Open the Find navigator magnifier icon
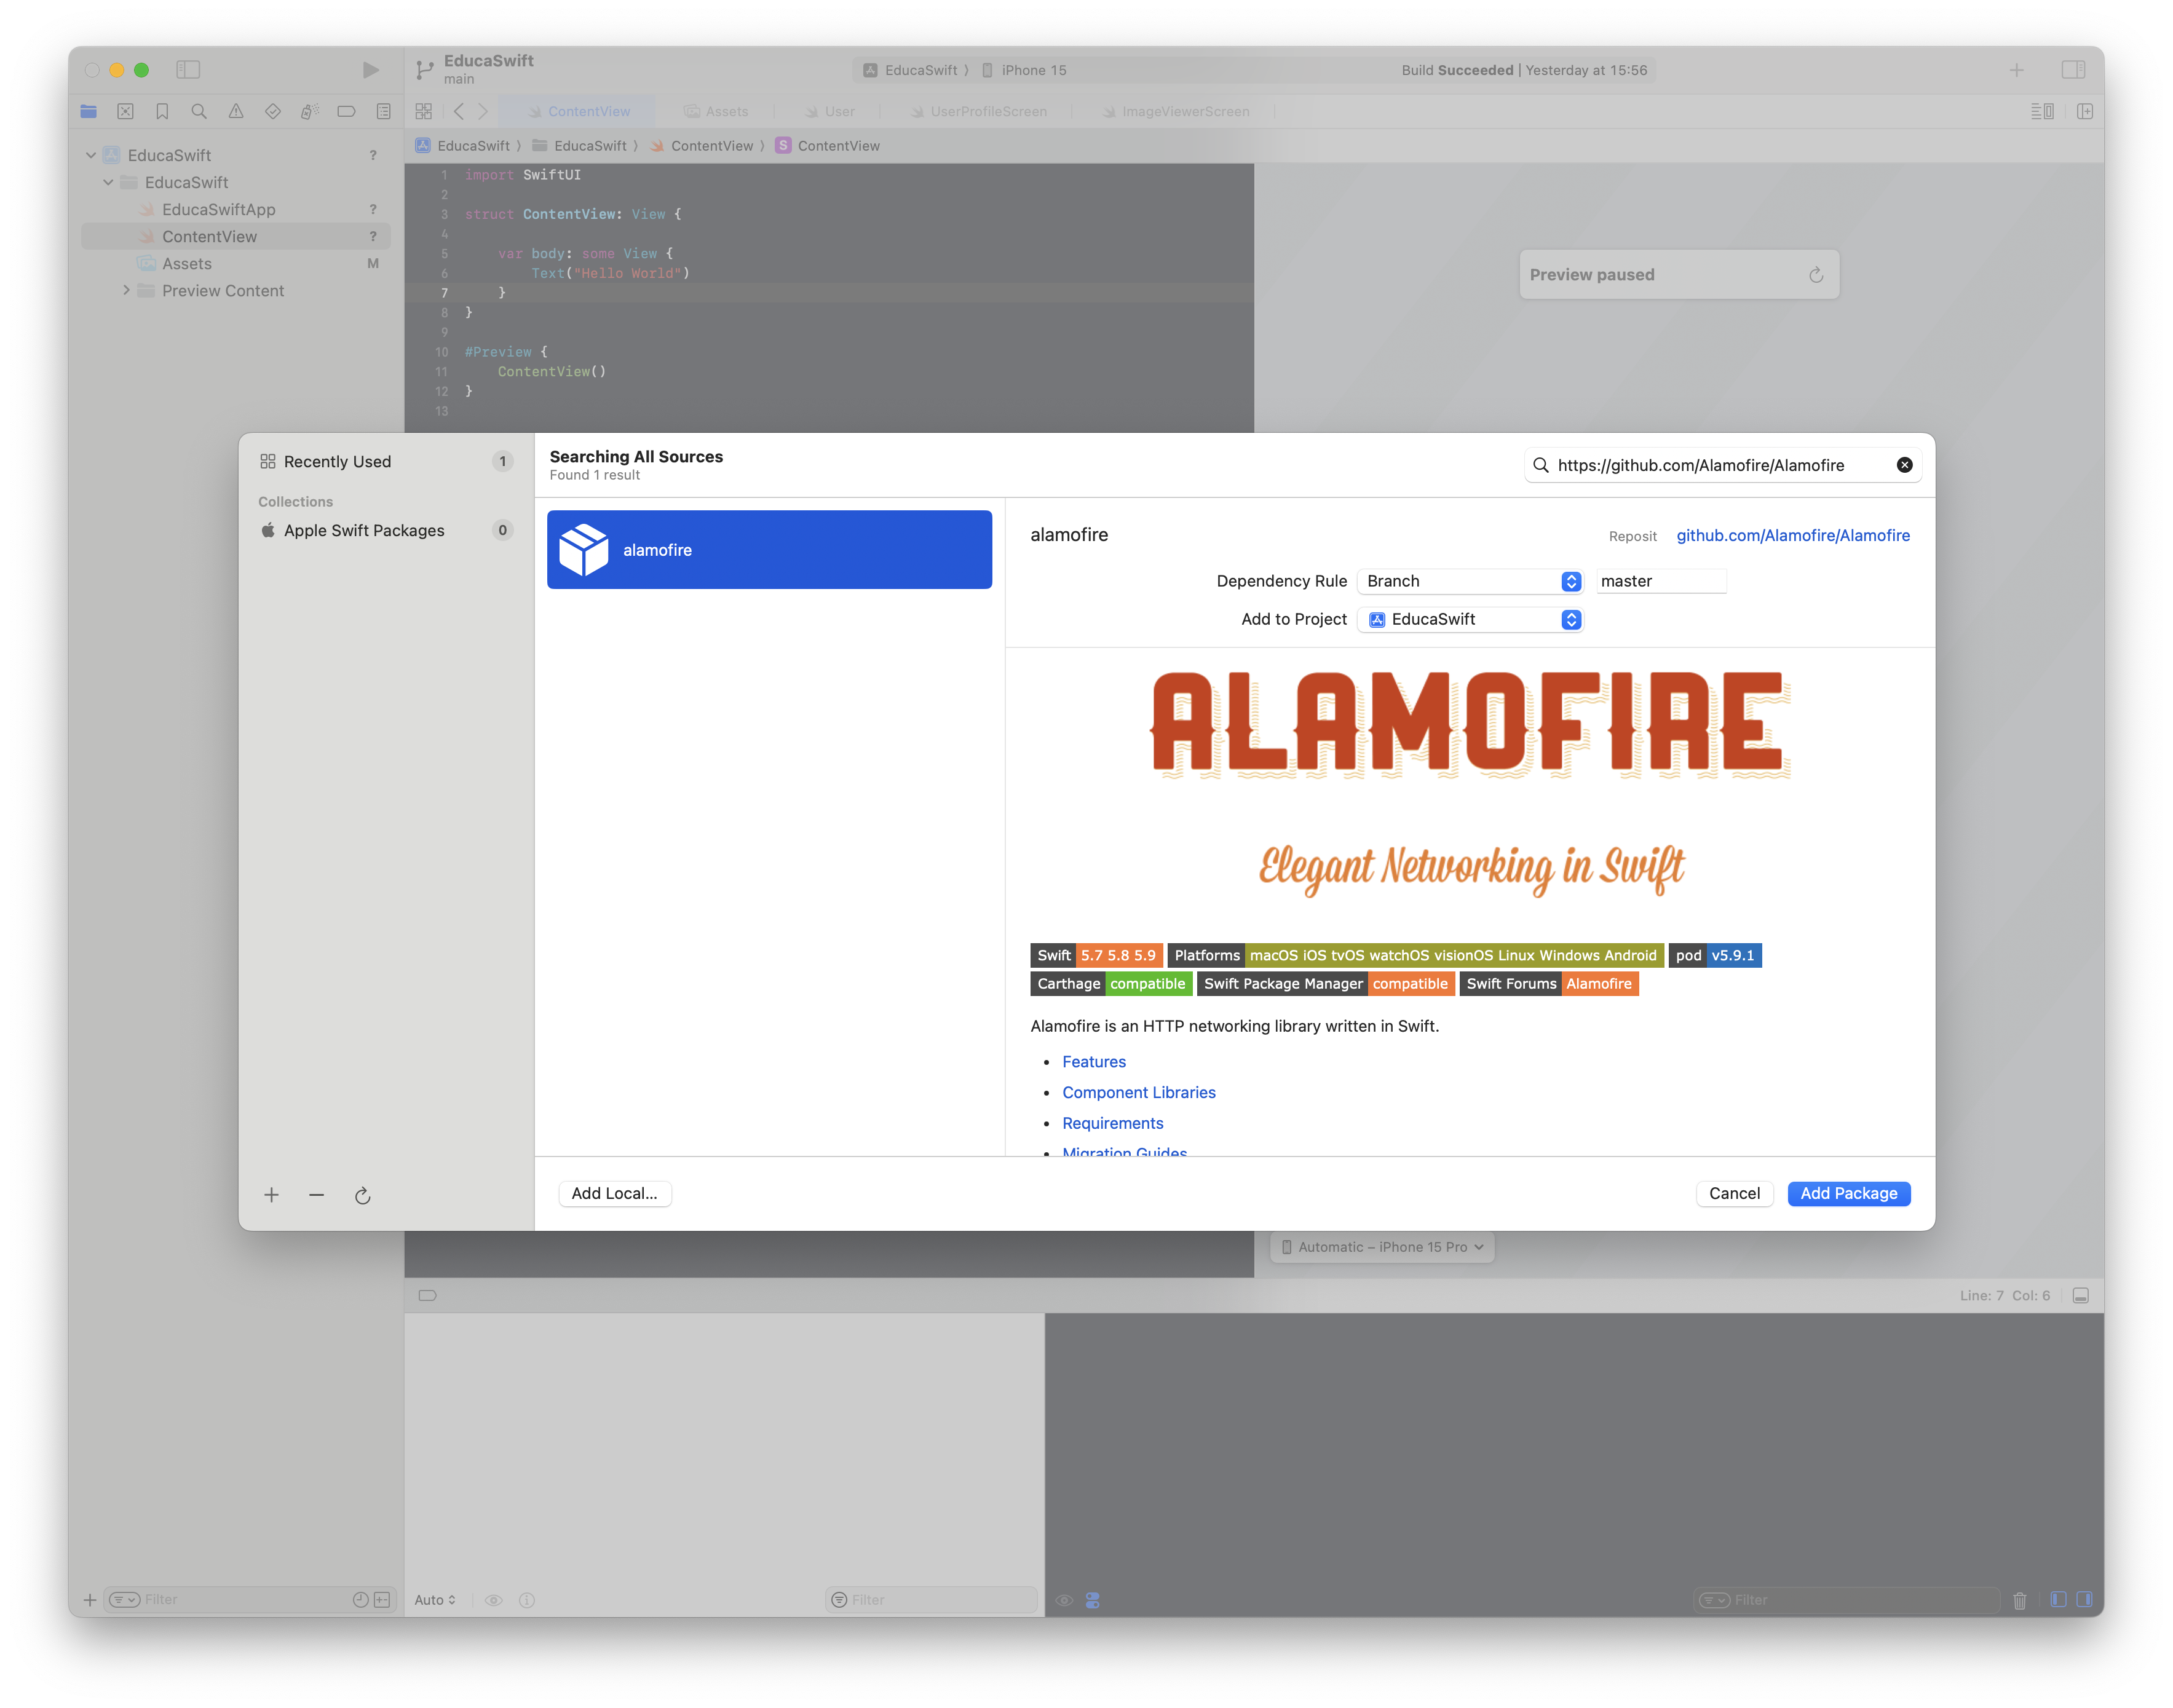The width and height of the screenshot is (2173, 1708). pyautogui.click(x=199, y=111)
